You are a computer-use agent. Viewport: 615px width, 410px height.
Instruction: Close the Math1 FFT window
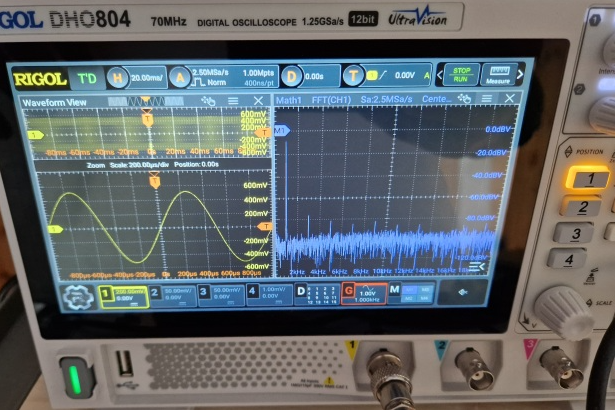coord(509,98)
